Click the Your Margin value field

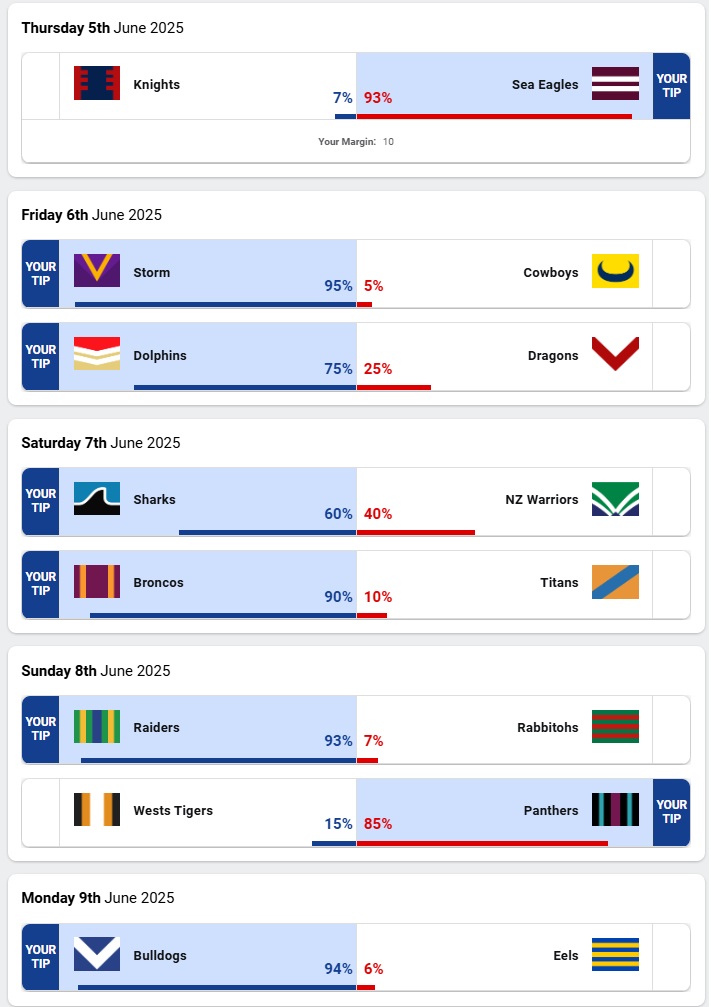tap(388, 142)
